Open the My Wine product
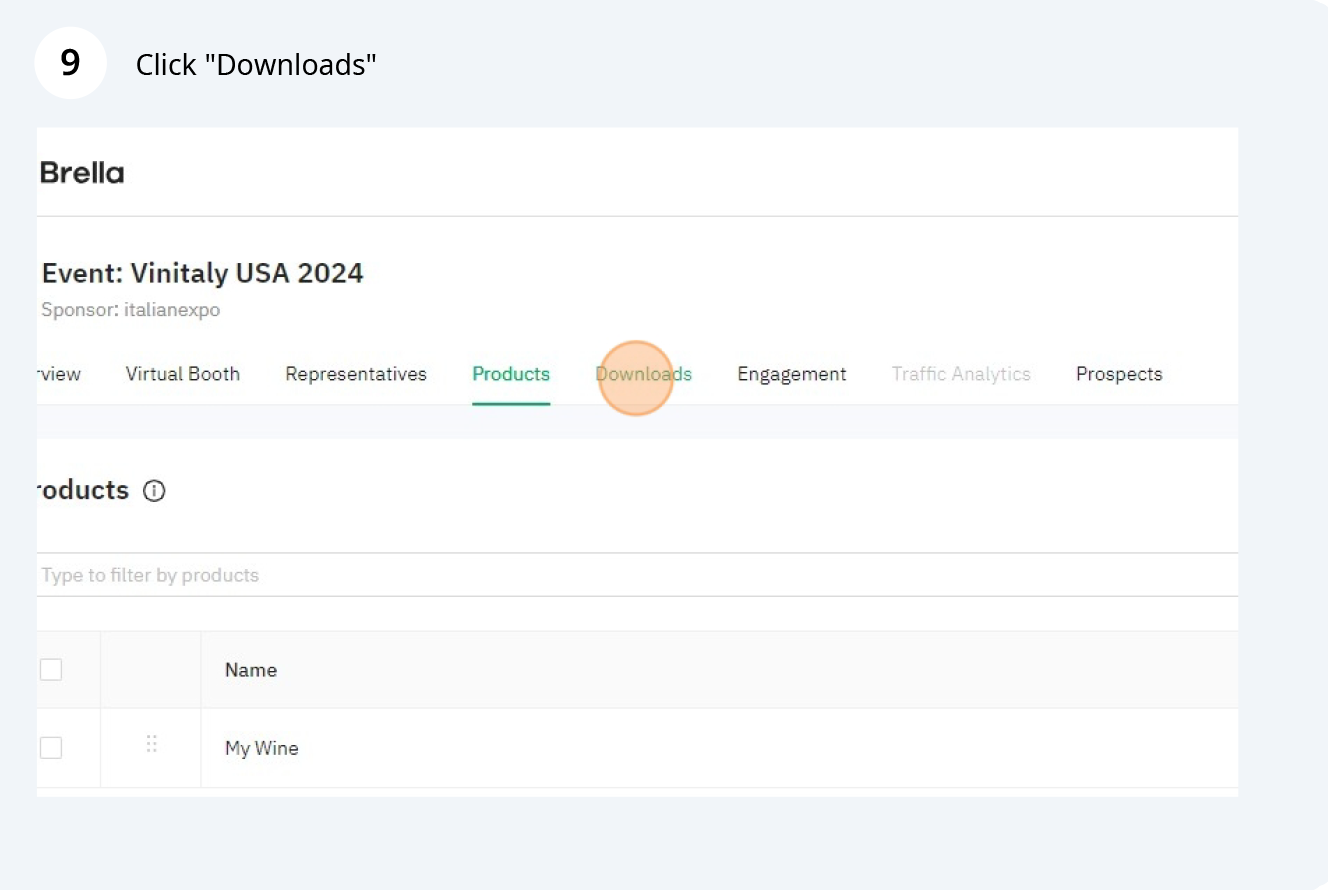 click(262, 748)
